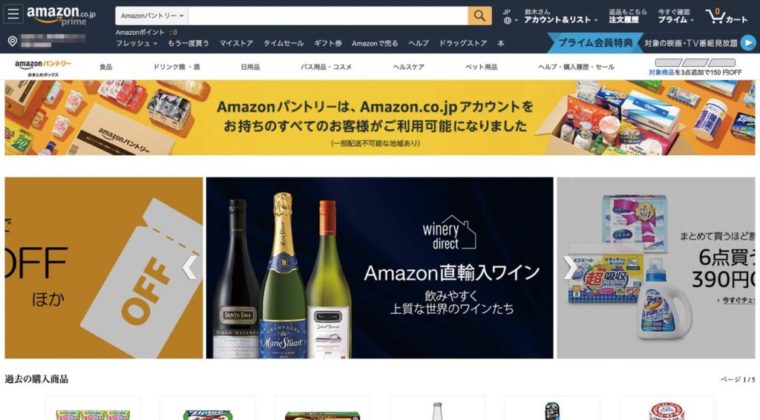Viewport: 760px width, 420px height.
Task: Click the delivery location pin icon
Action: [13, 41]
